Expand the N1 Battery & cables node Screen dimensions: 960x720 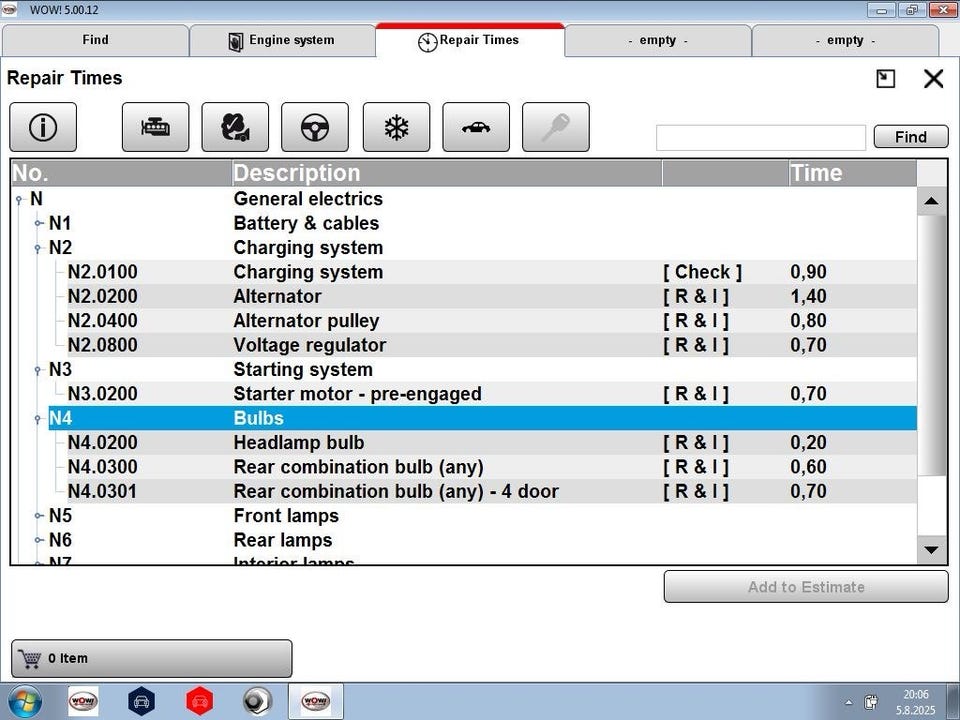point(39,224)
